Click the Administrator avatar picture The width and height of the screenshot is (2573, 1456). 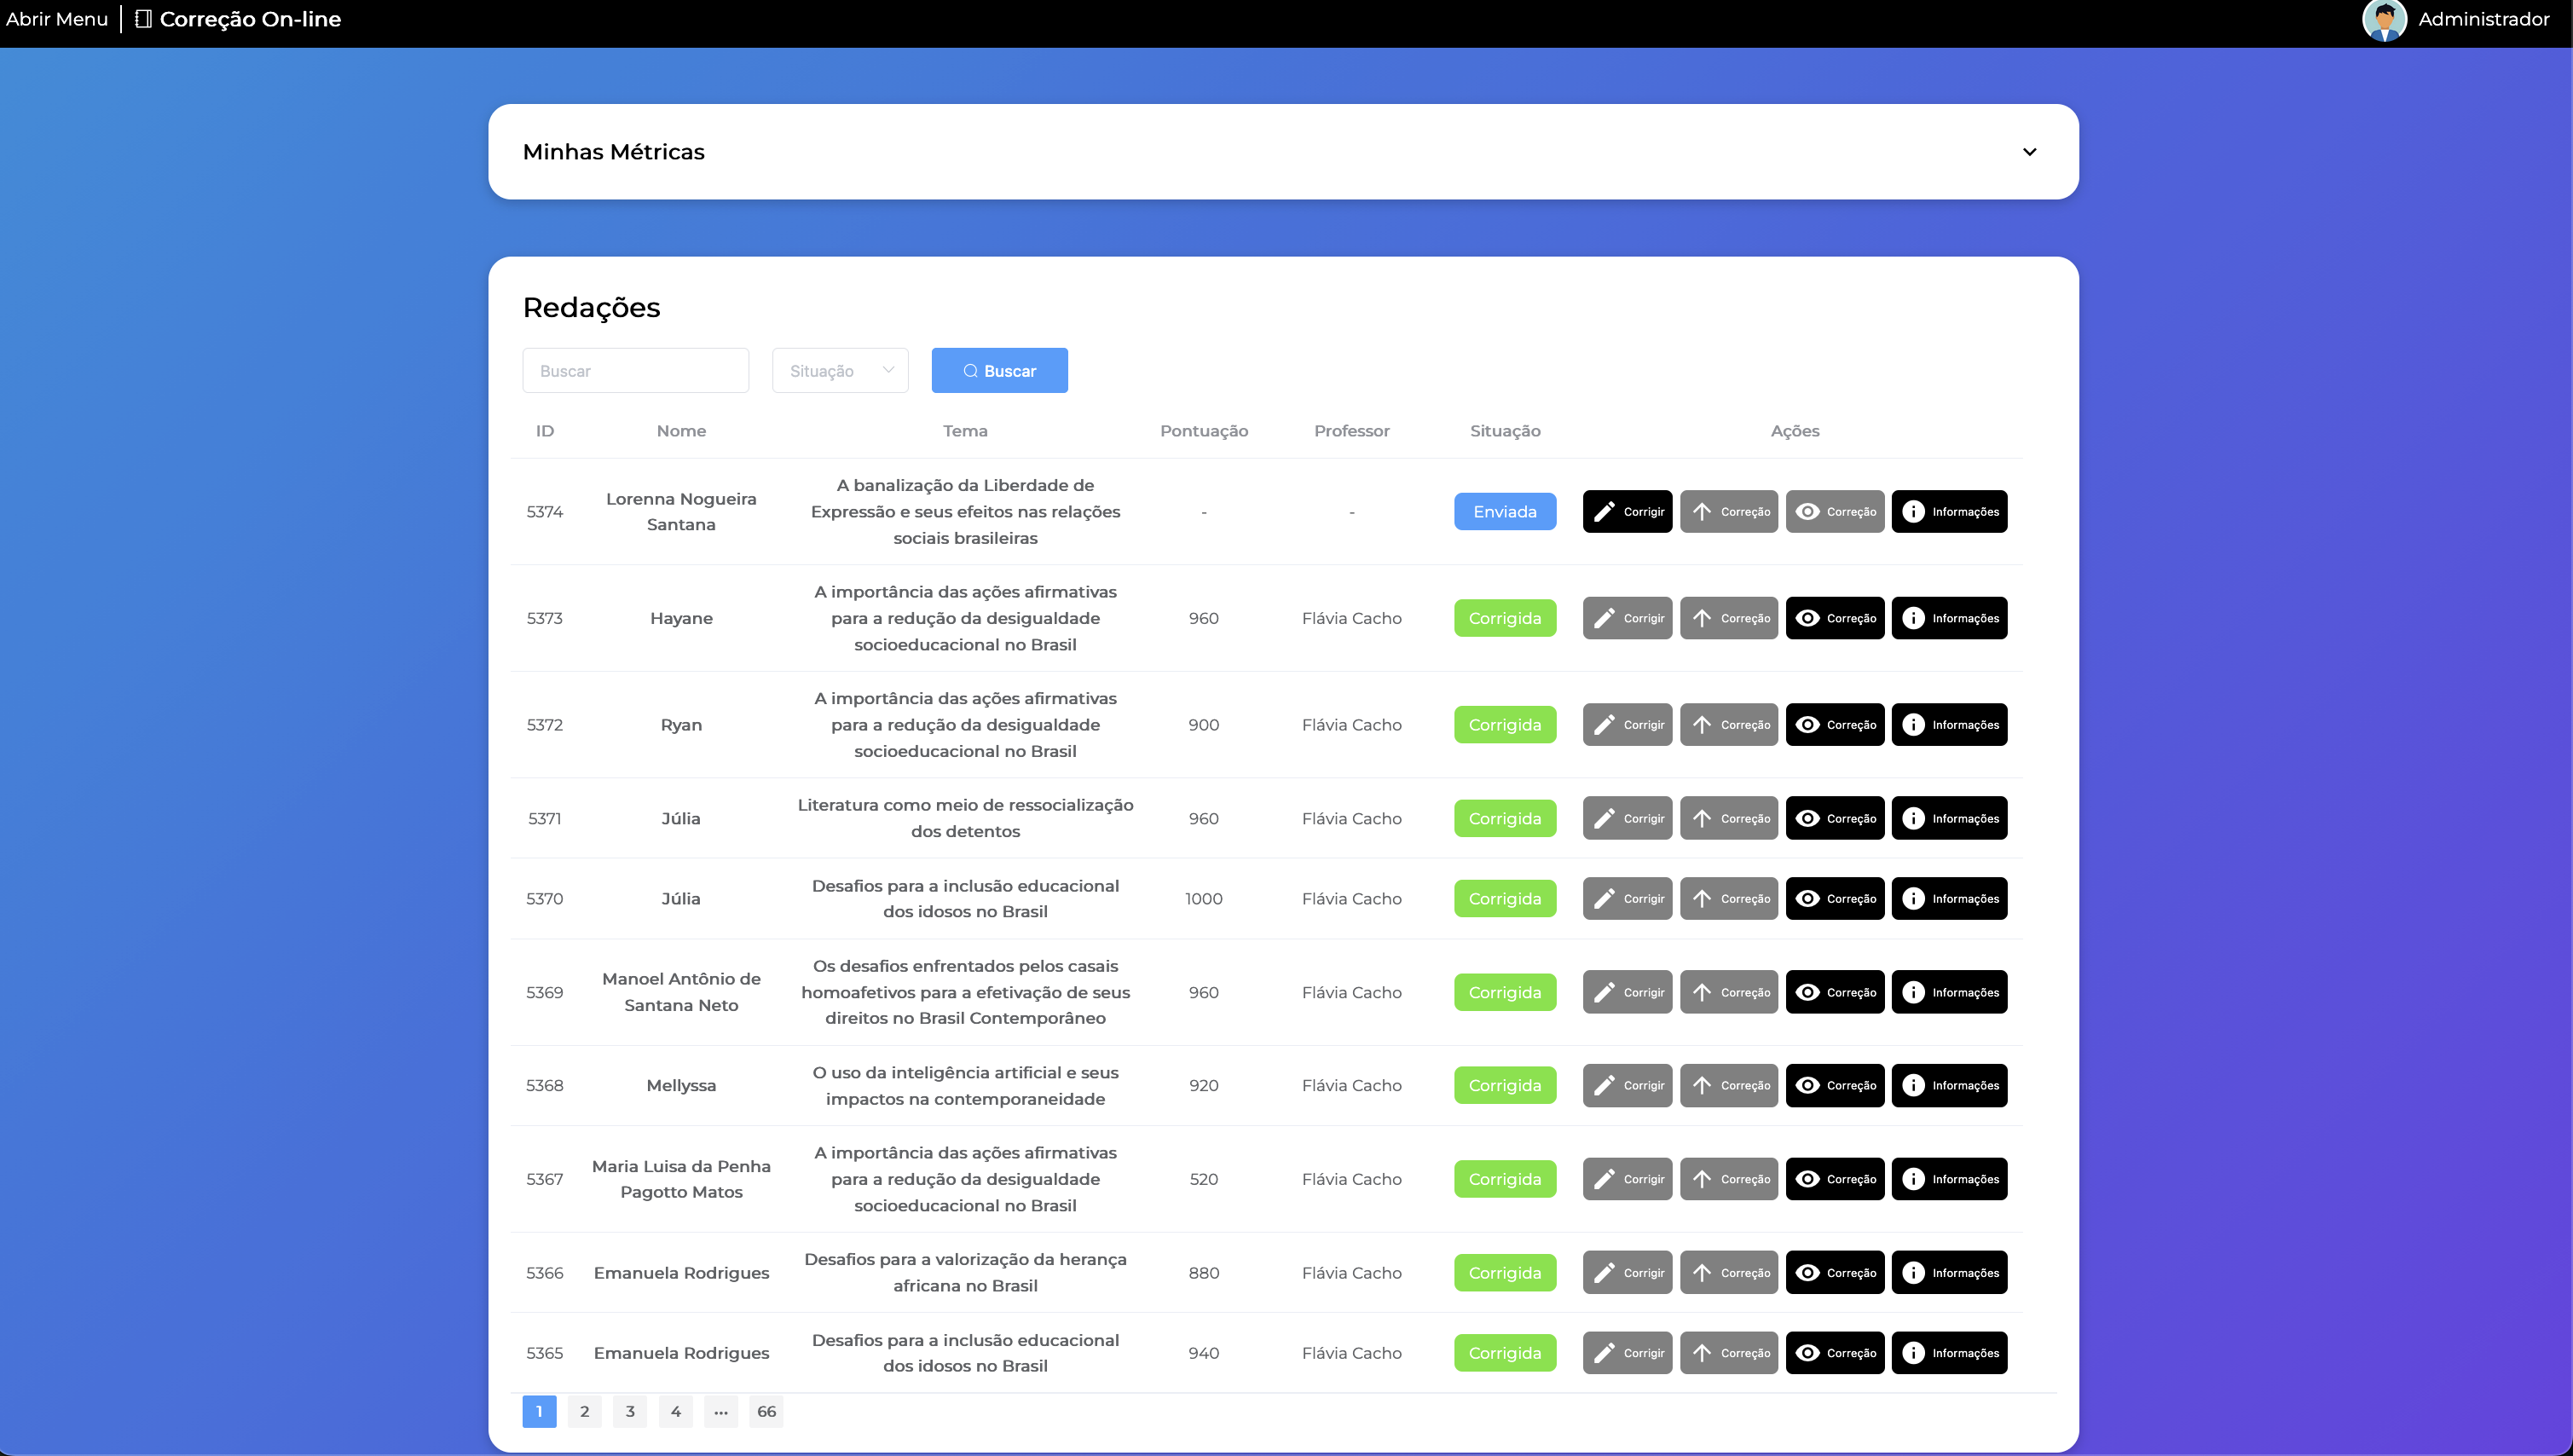tap(2386, 20)
